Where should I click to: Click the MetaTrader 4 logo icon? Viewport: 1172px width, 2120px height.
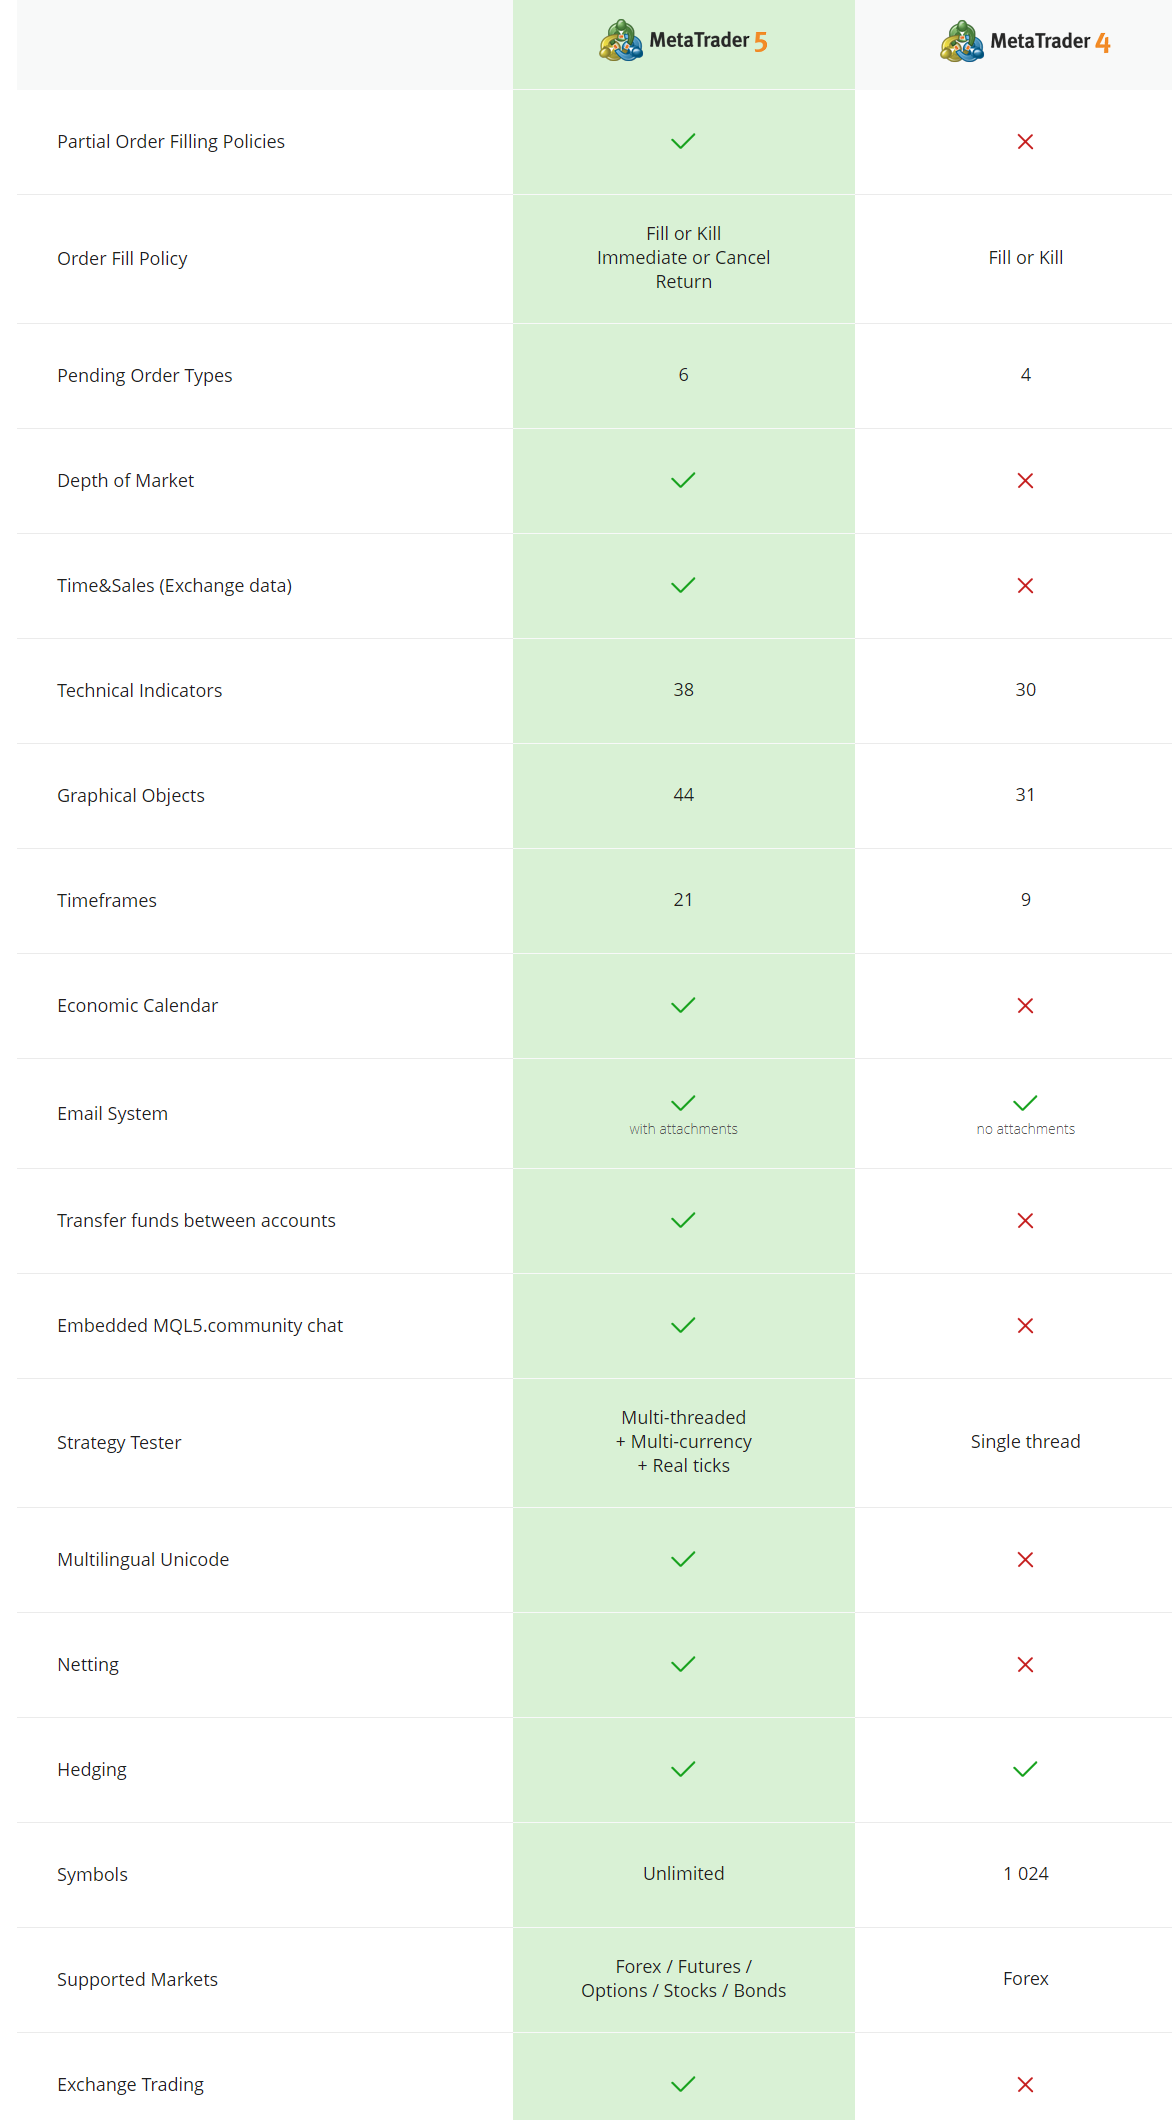[x=962, y=42]
